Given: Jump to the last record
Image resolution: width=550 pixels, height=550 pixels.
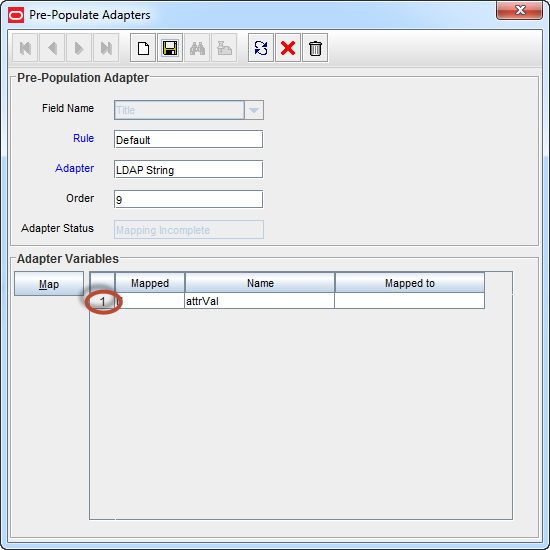Looking at the screenshot, I should point(106,48).
